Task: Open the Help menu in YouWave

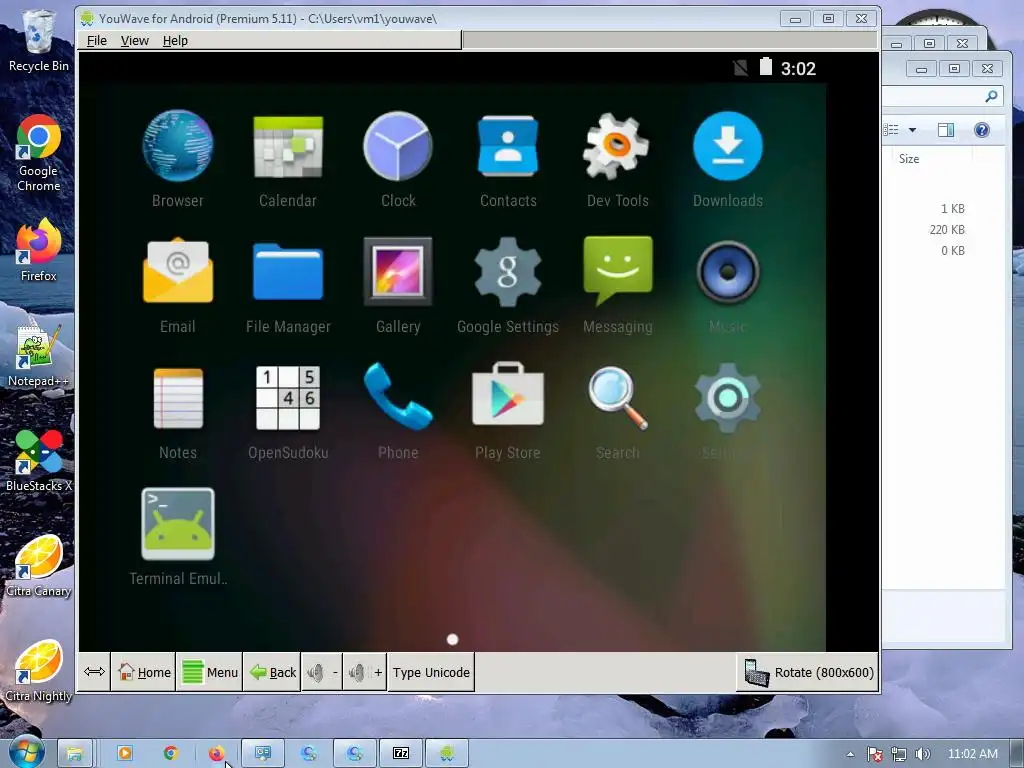Action: 175,40
